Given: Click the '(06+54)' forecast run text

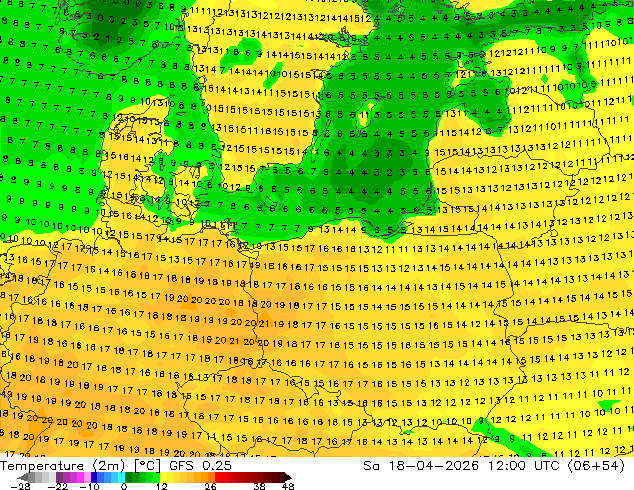Looking at the screenshot, I should click(596, 466).
